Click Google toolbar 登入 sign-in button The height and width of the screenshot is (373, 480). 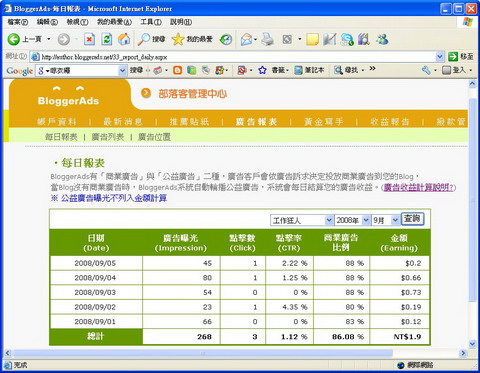point(455,70)
